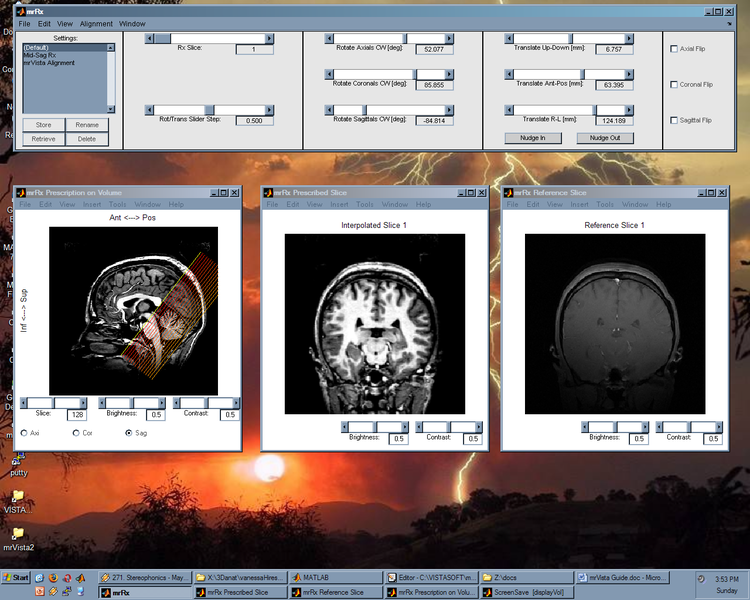Click the Retrieve settings button
Viewport: 750px width, 600px height.
43,139
